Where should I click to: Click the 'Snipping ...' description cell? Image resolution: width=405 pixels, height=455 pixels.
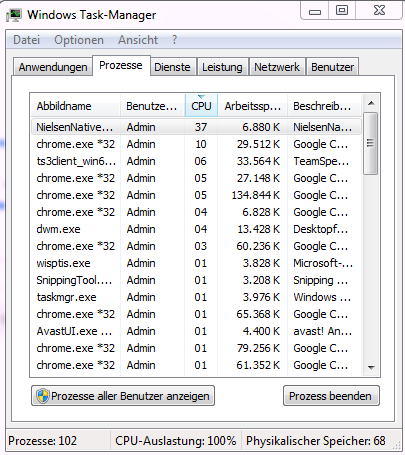point(320,280)
